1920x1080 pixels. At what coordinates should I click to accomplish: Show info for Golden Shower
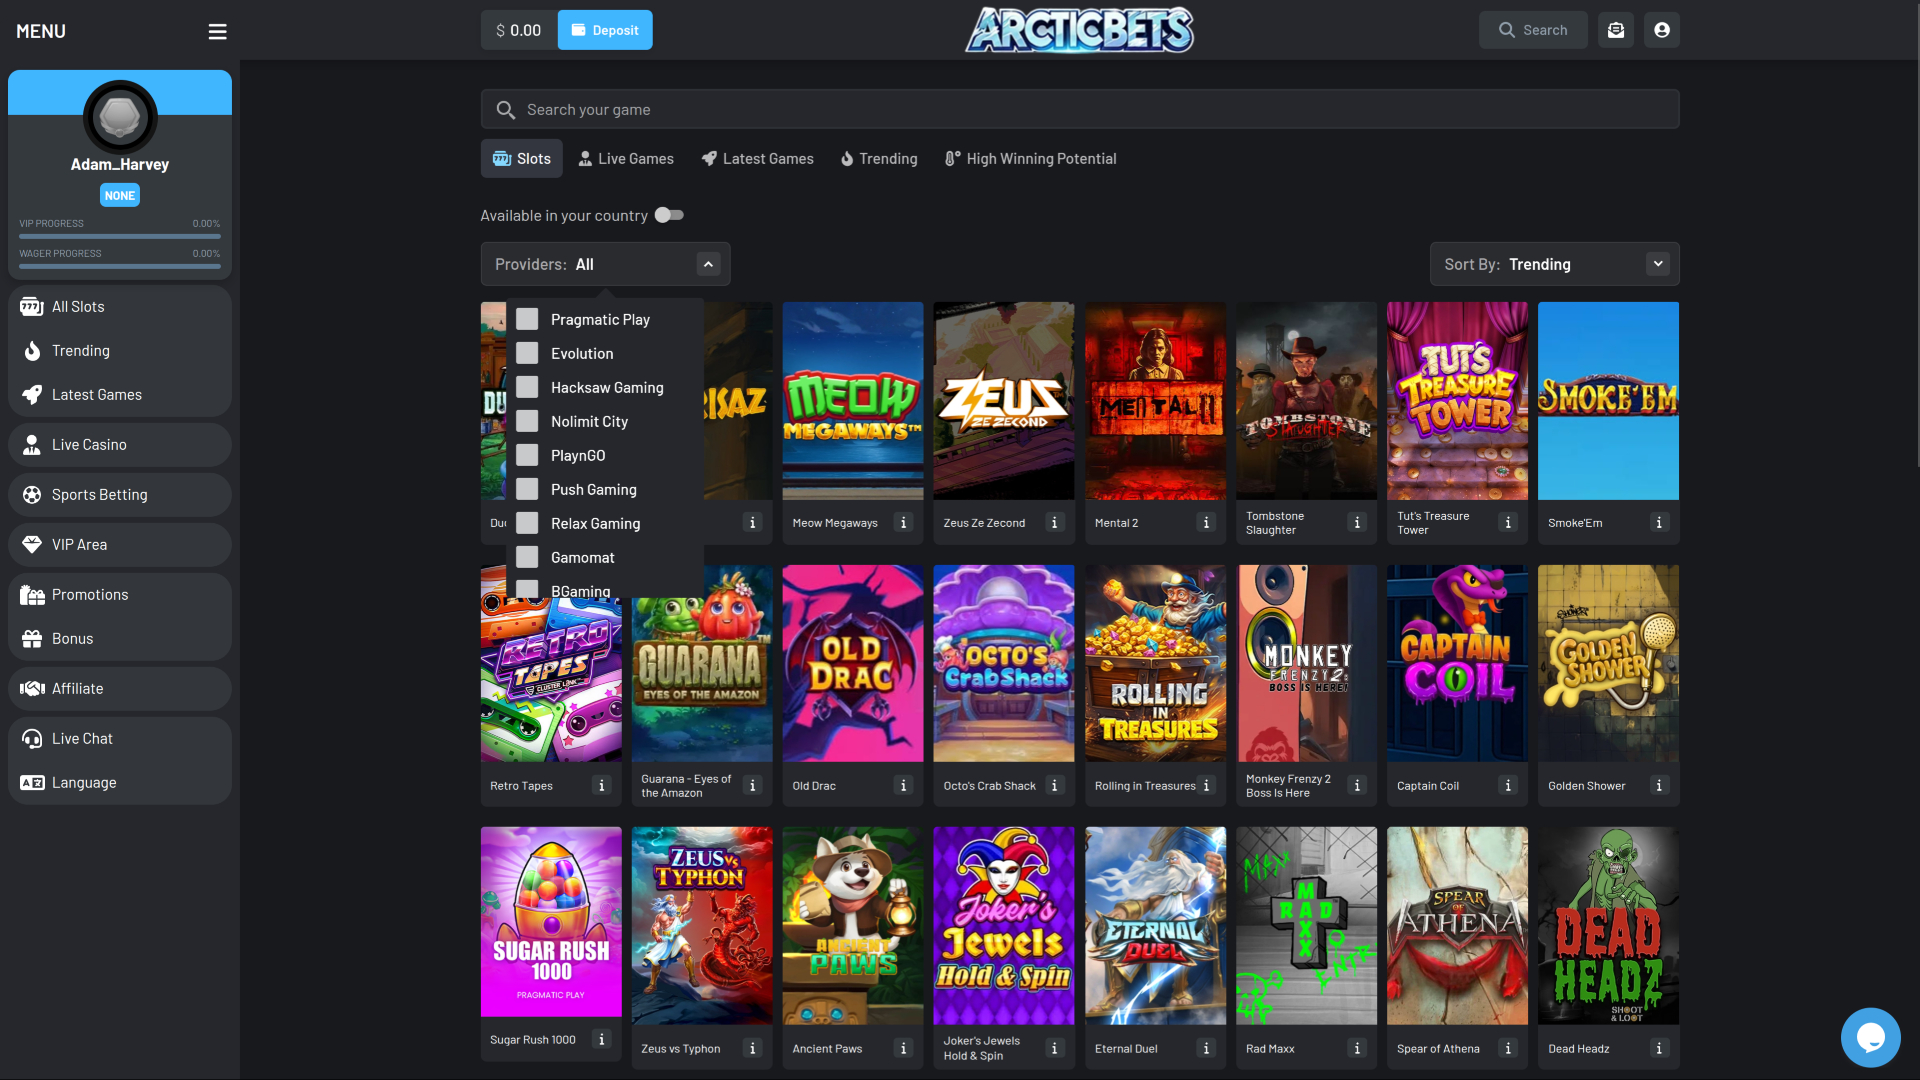point(1659,786)
